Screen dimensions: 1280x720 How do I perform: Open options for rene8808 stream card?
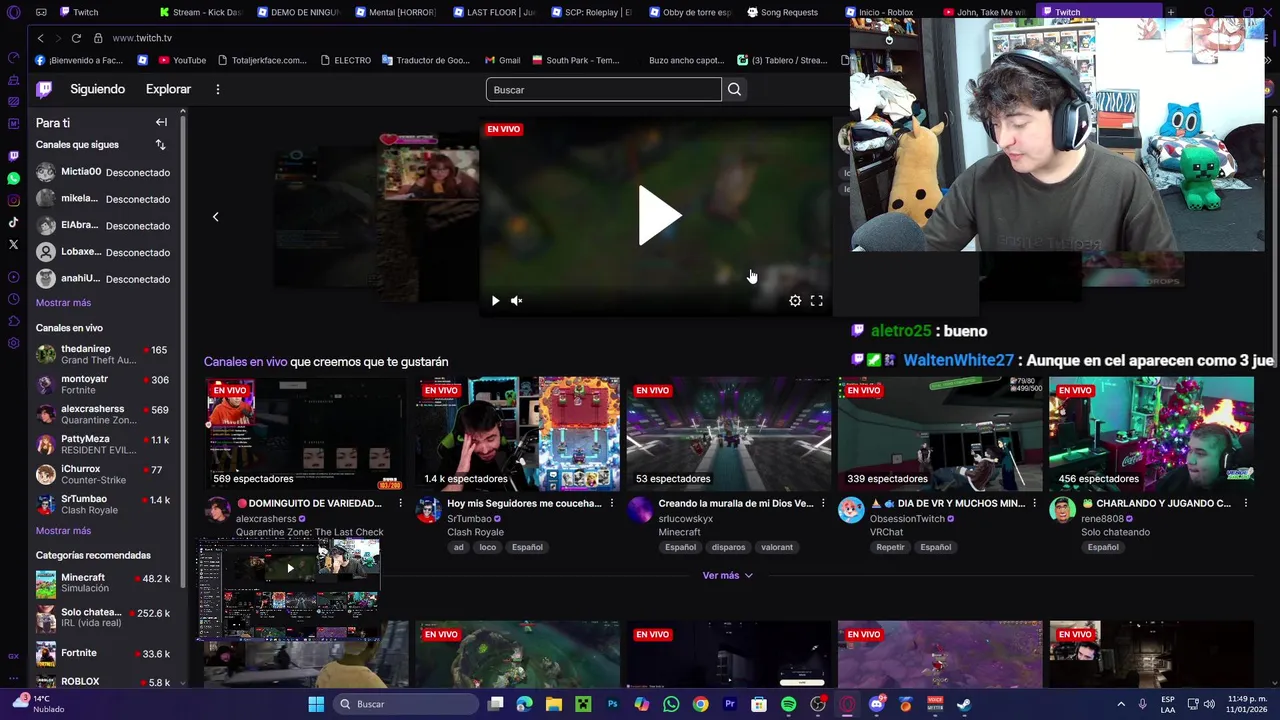coord(1246,503)
